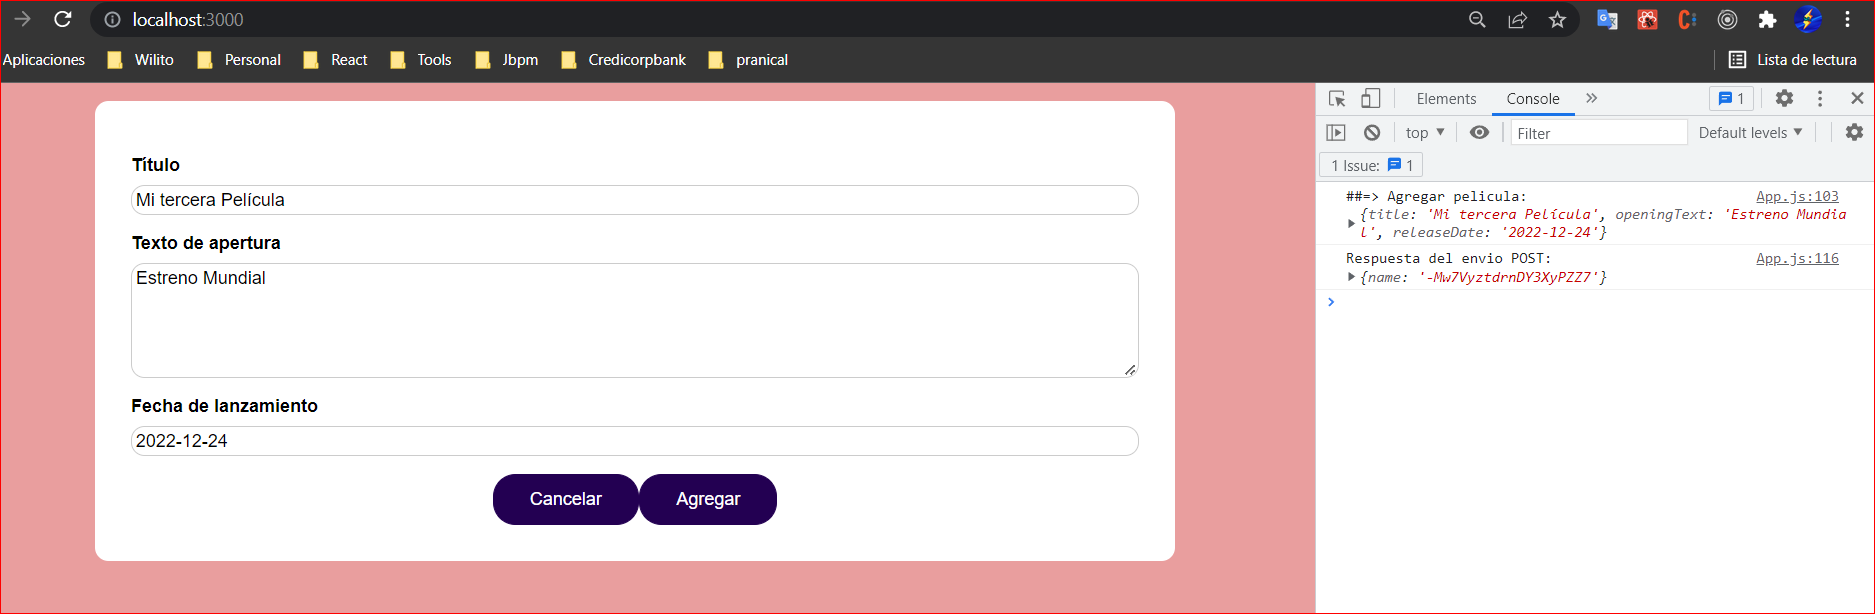The height and width of the screenshot is (614, 1875).
Task: Click the forward navigation arrow
Action: click(x=23, y=19)
